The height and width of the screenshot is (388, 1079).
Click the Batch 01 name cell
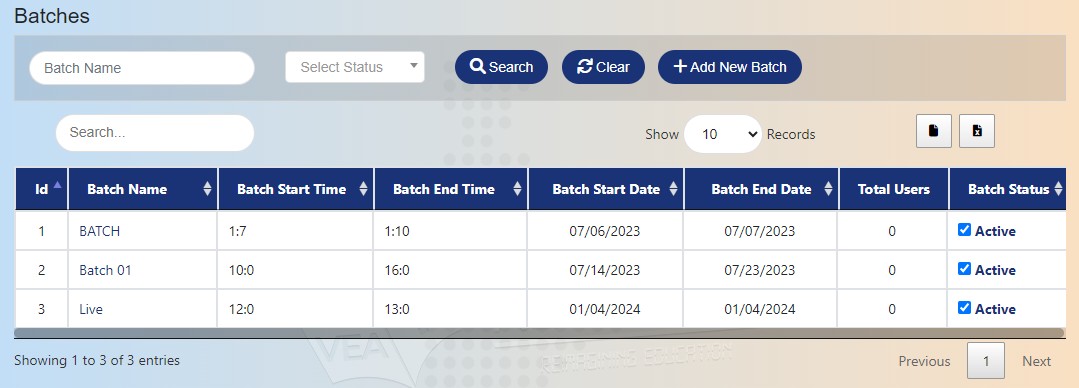(x=143, y=270)
